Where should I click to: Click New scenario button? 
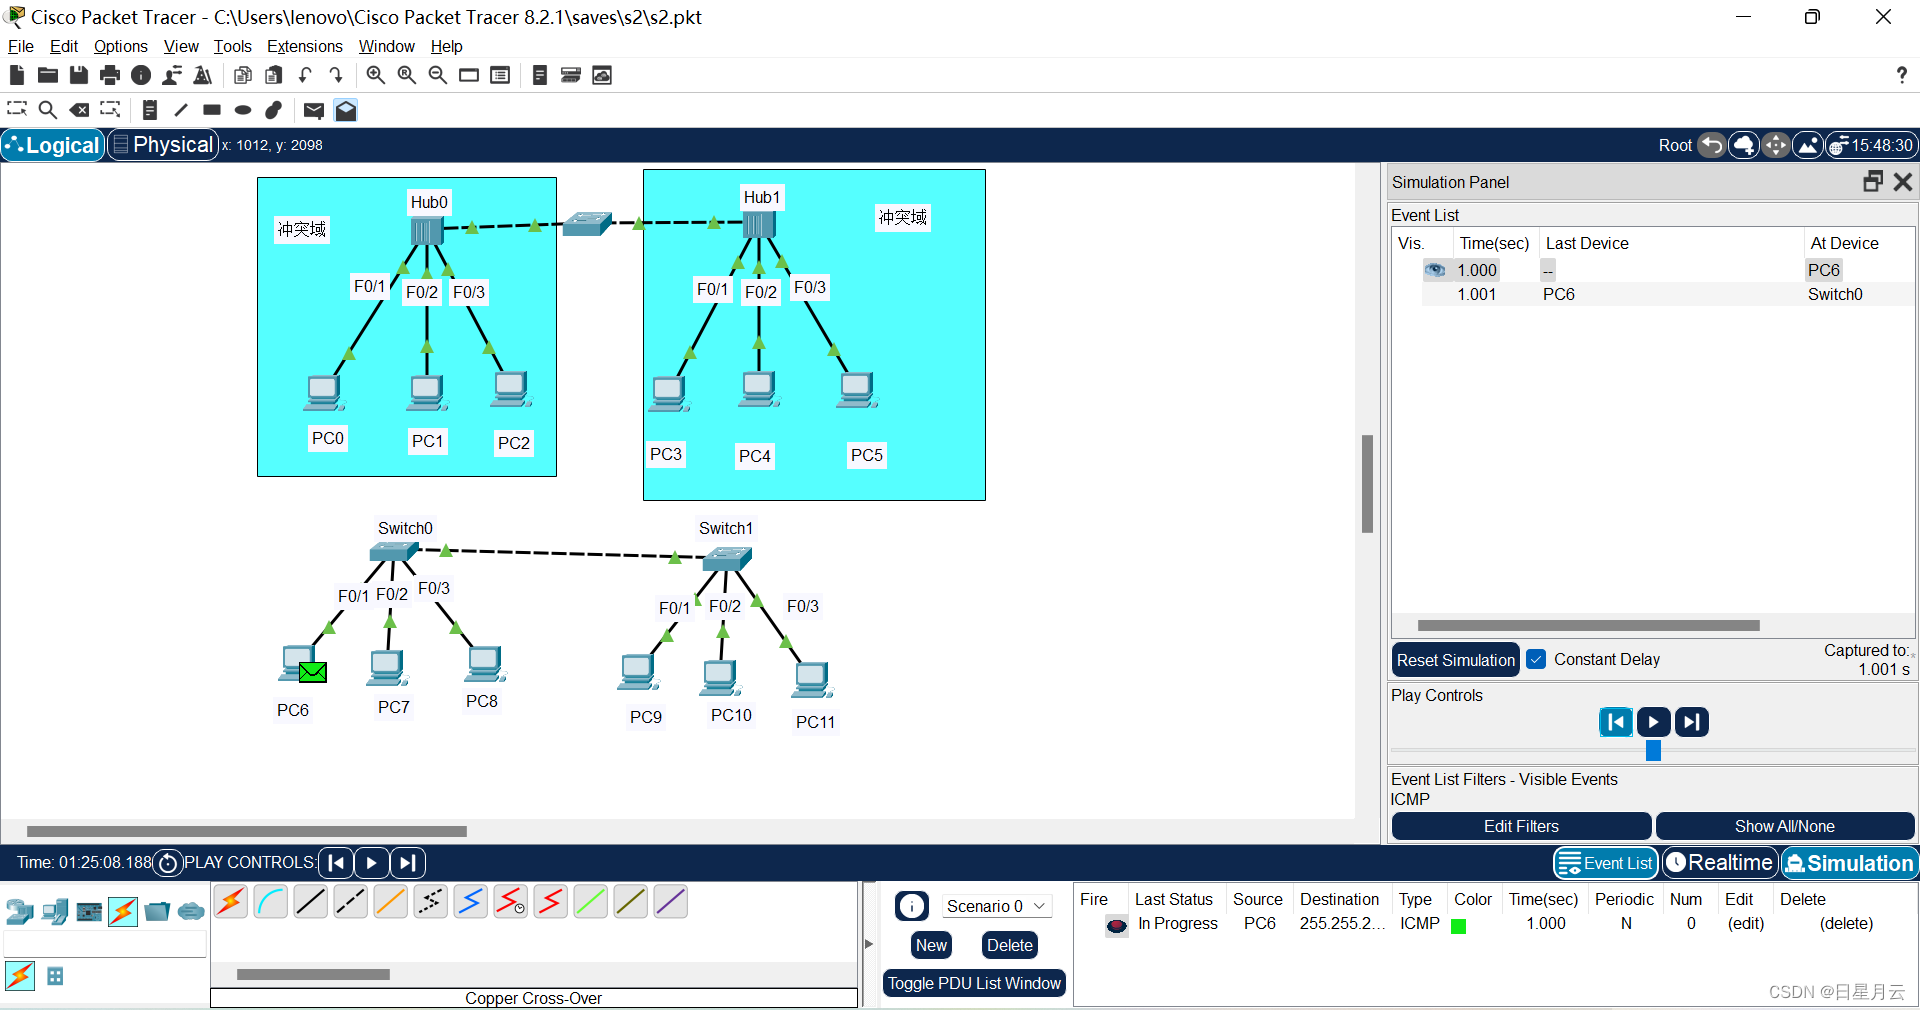pos(931,945)
